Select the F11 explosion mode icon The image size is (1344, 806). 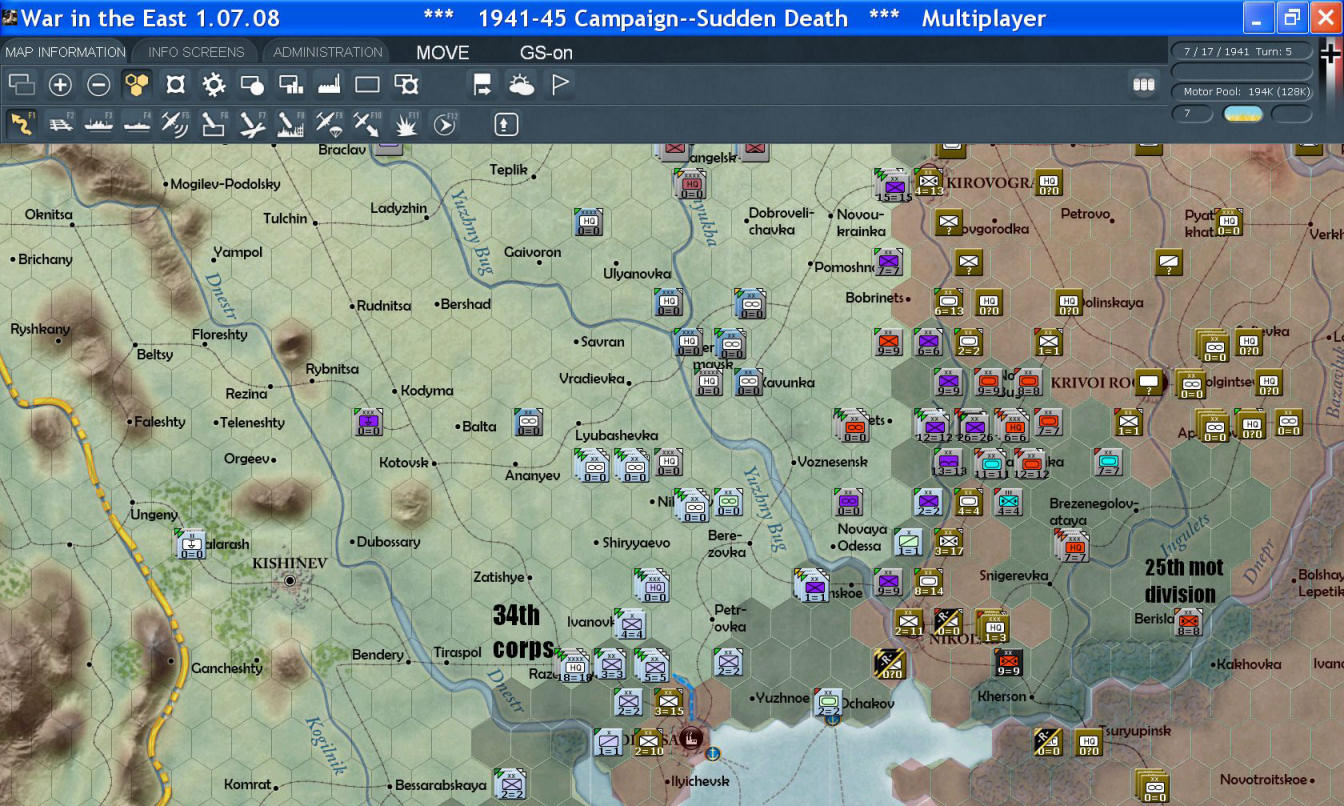click(406, 123)
